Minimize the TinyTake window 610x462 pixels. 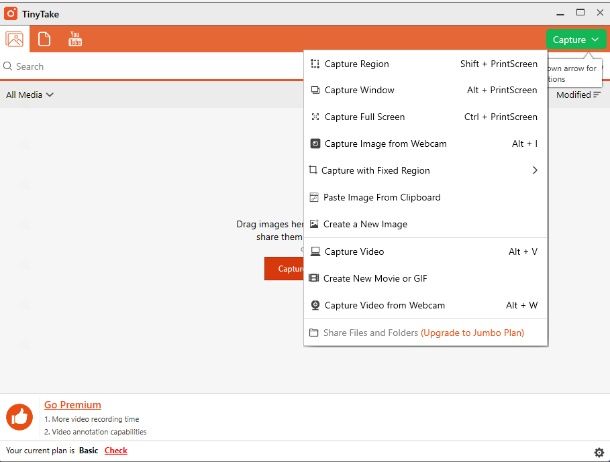click(560, 14)
